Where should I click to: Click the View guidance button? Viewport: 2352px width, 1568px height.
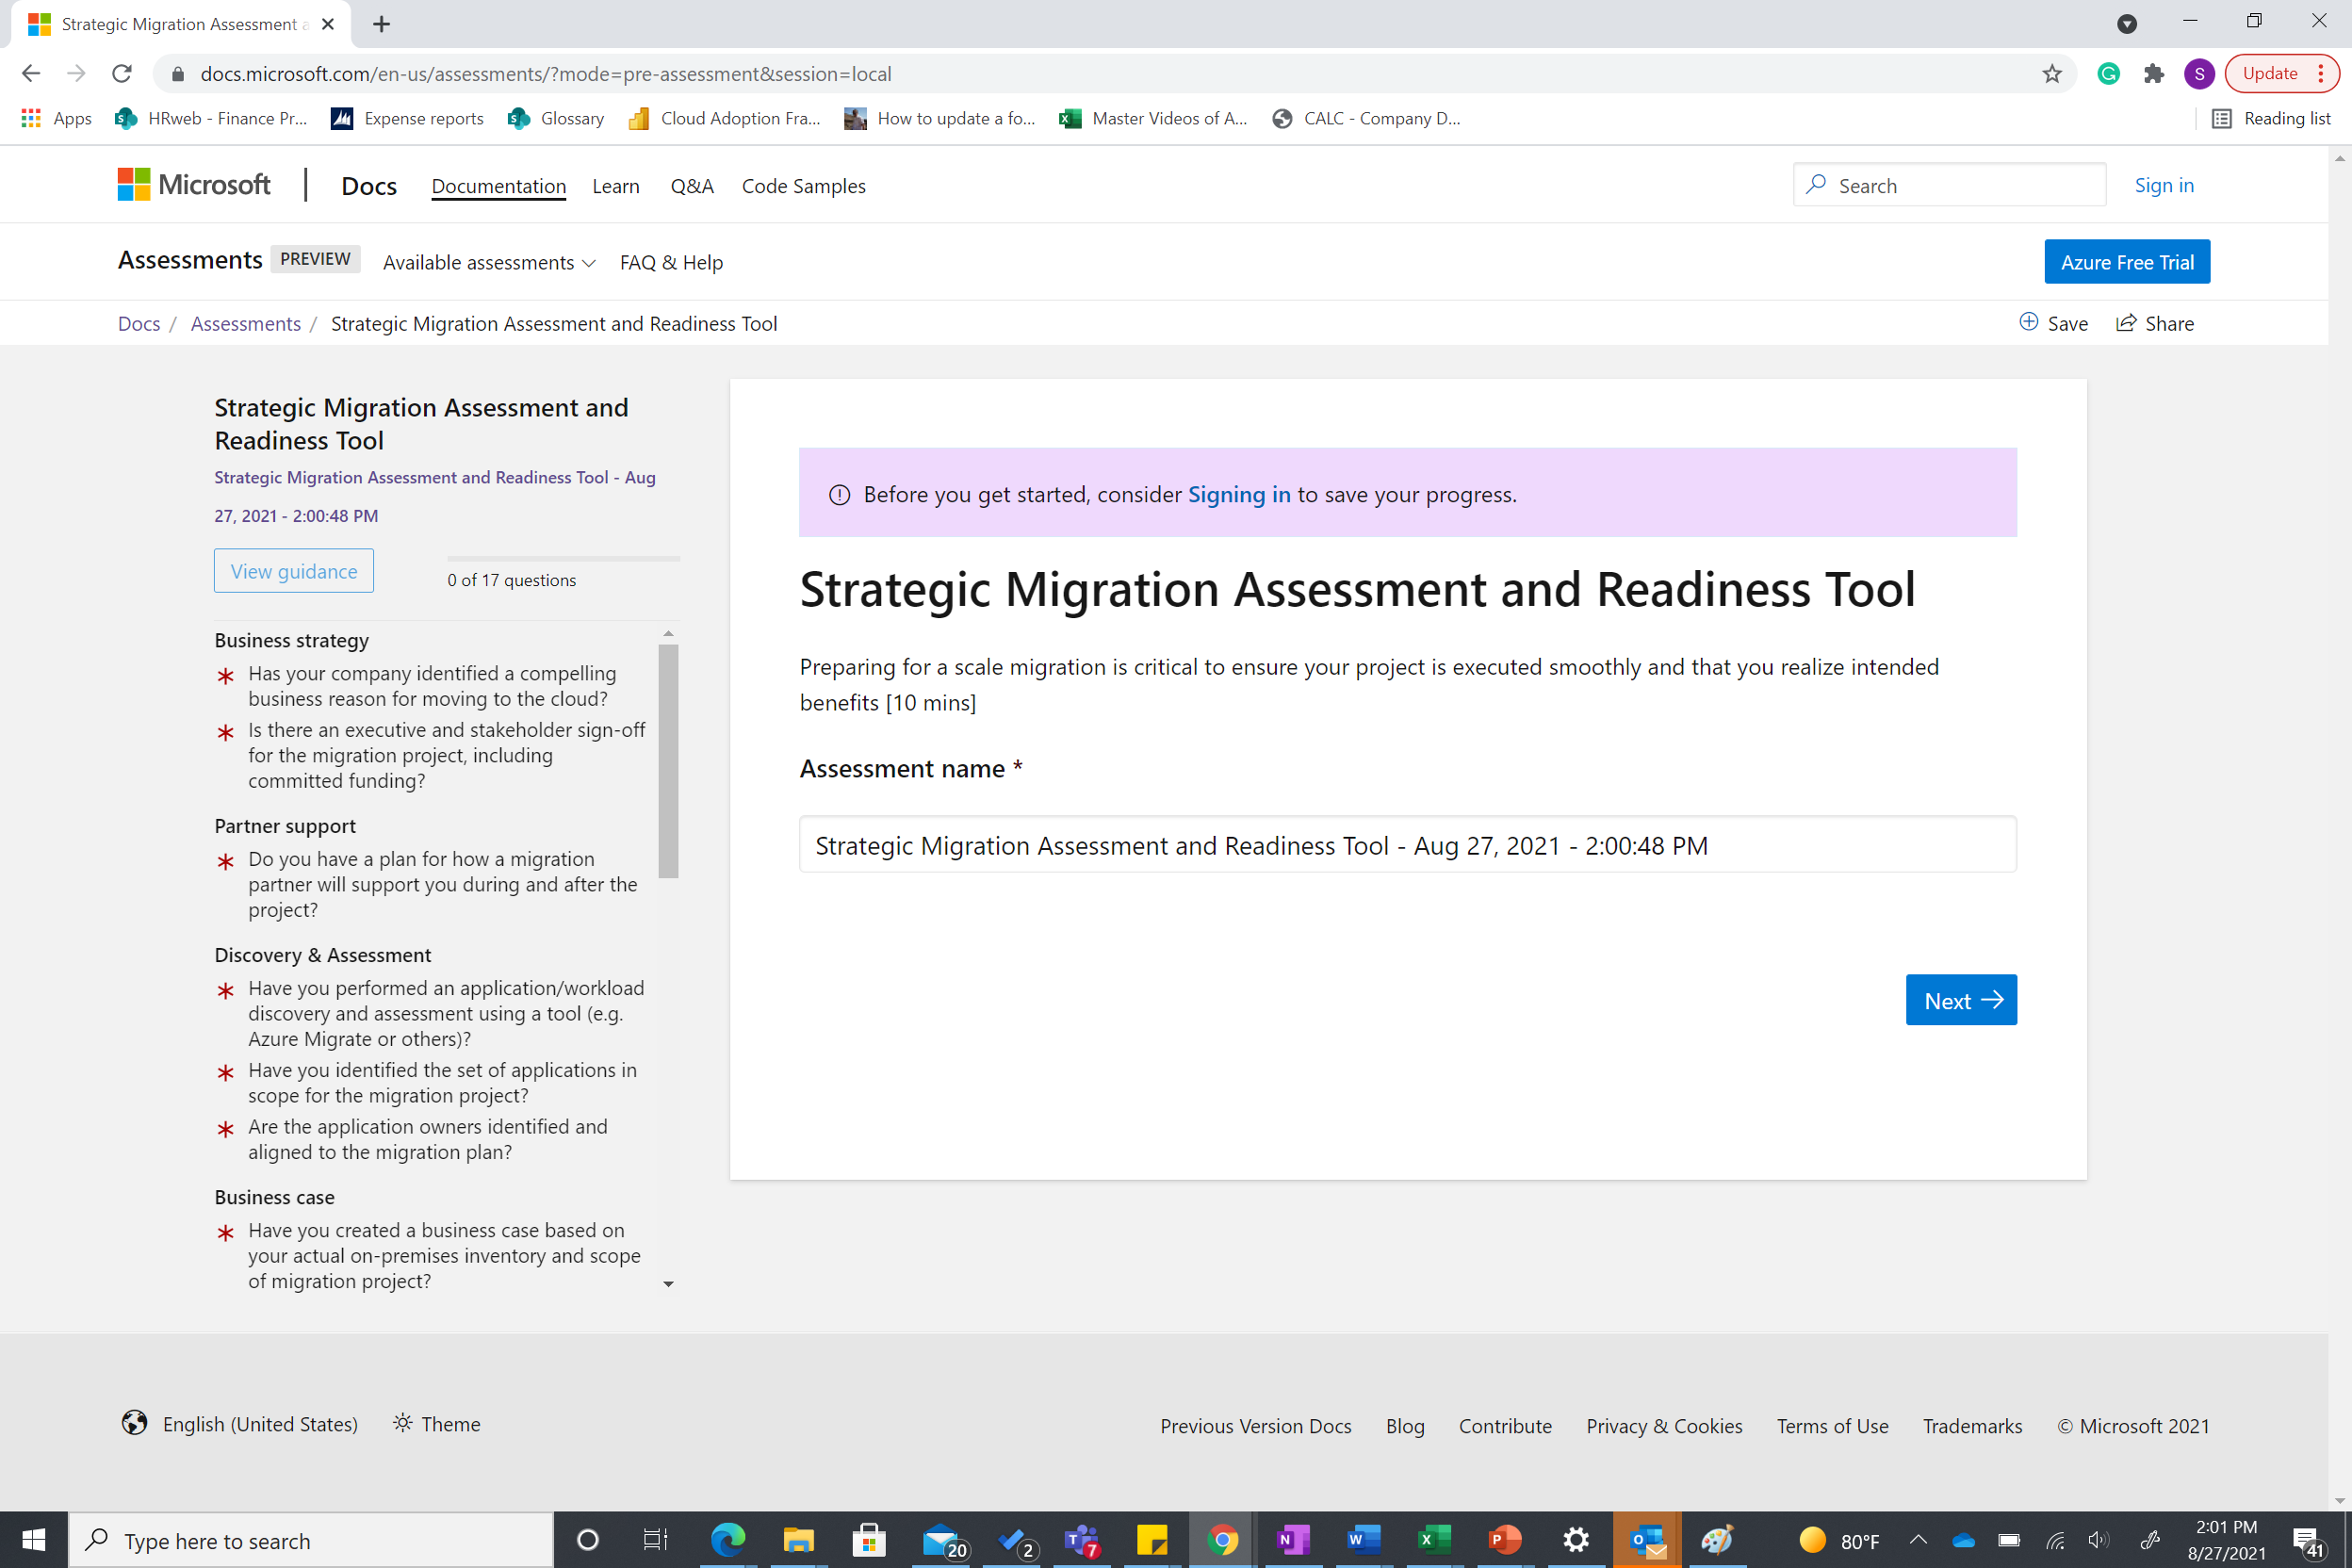(x=292, y=569)
